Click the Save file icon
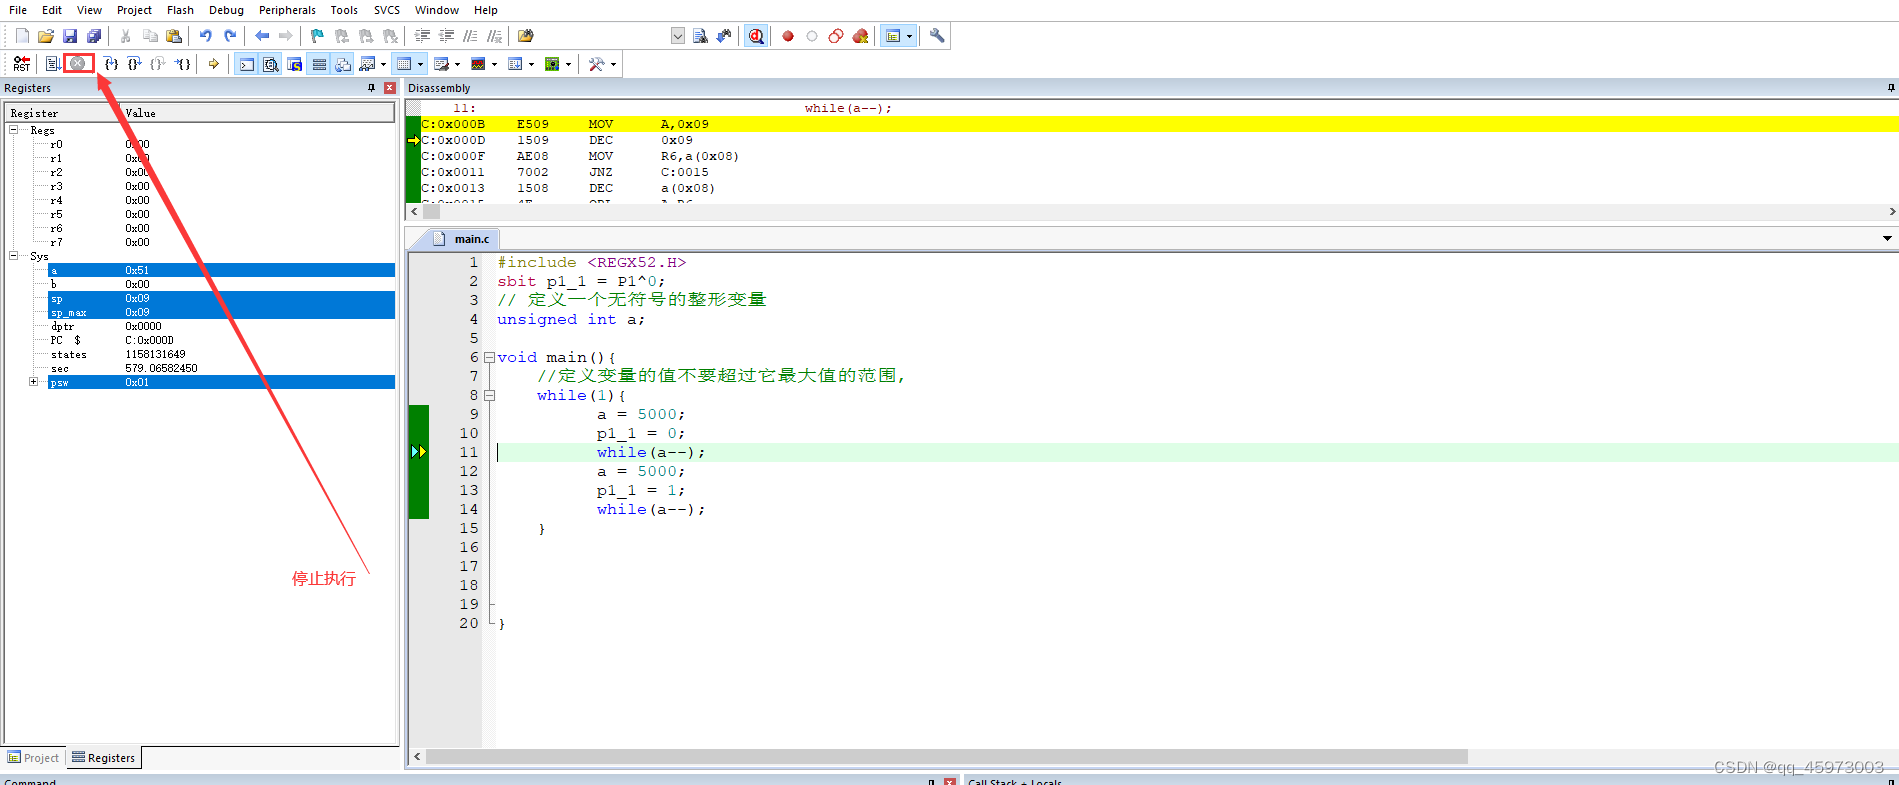1899x785 pixels. 70,36
